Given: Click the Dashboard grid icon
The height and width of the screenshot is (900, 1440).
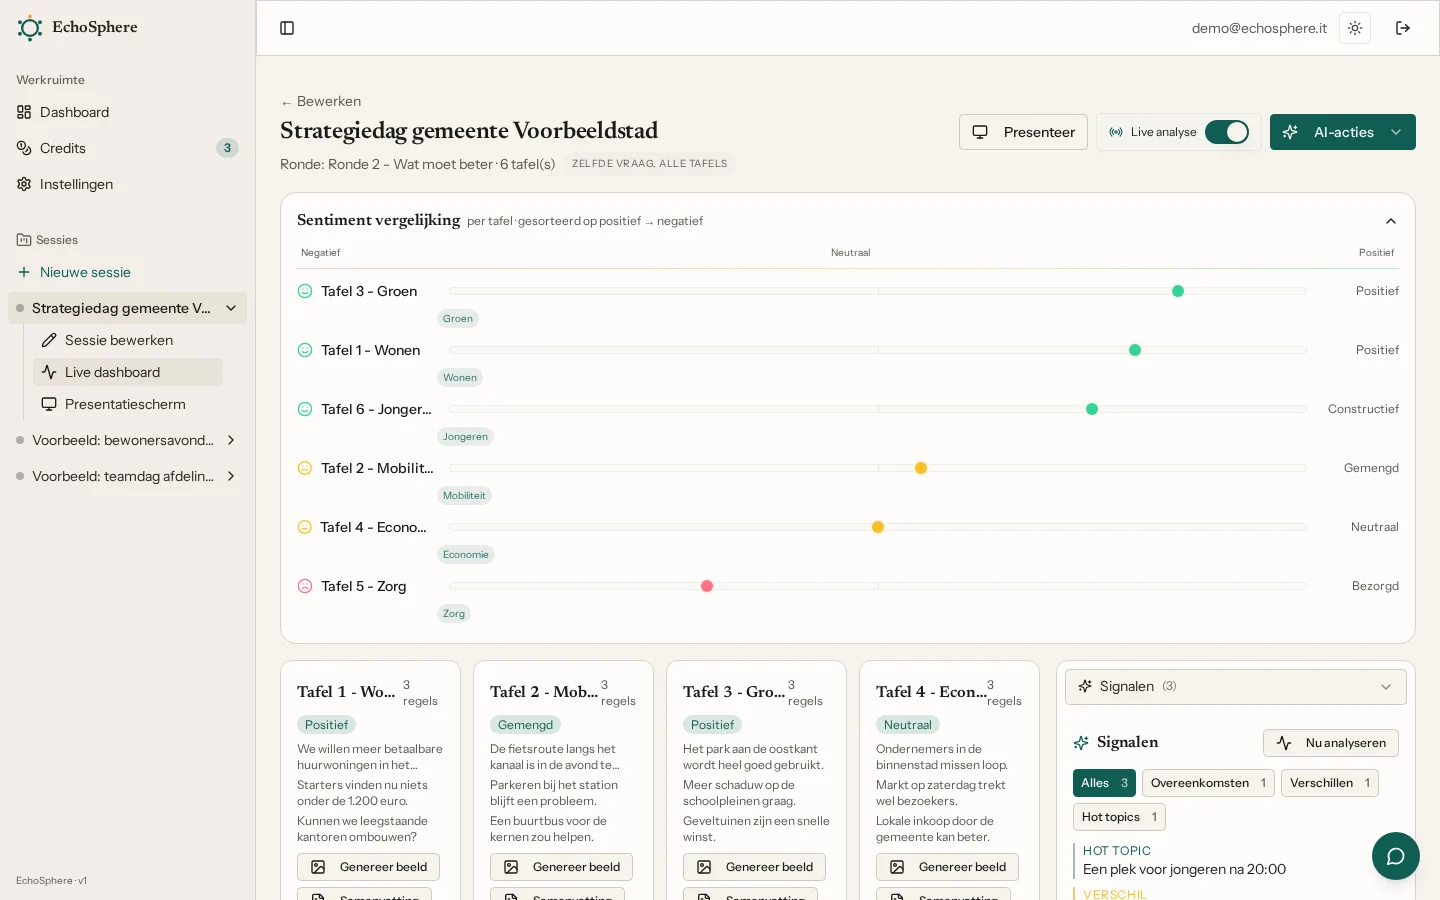Looking at the screenshot, I should [x=24, y=112].
